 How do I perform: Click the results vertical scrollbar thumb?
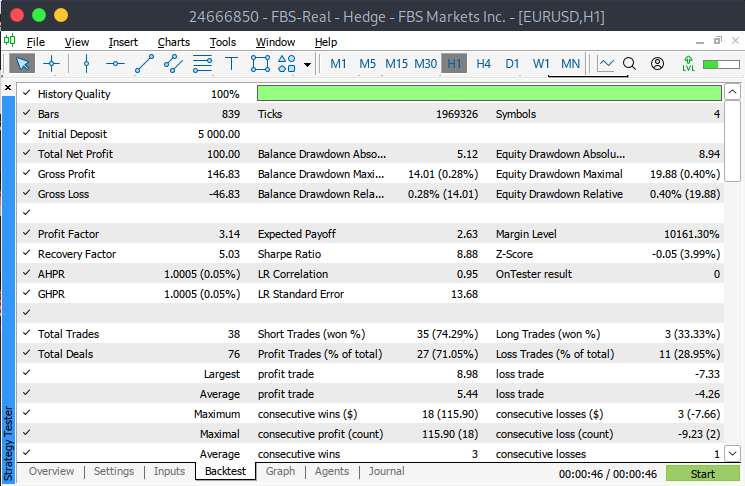pyautogui.click(x=732, y=141)
